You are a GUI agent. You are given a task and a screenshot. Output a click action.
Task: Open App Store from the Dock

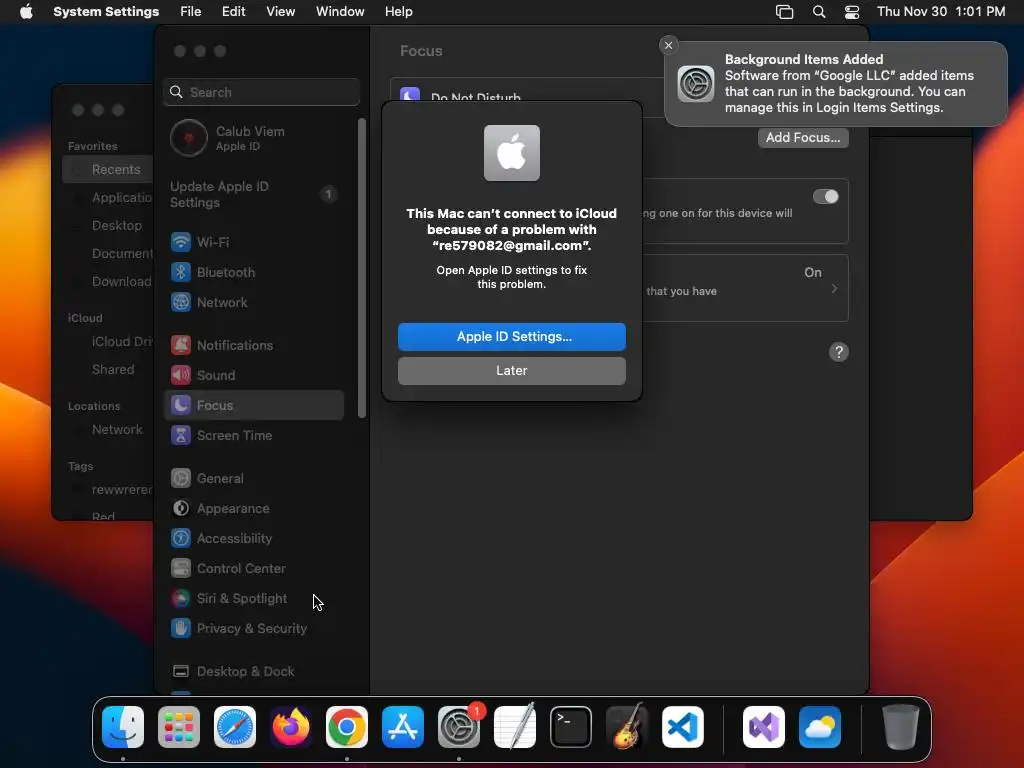point(403,727)
